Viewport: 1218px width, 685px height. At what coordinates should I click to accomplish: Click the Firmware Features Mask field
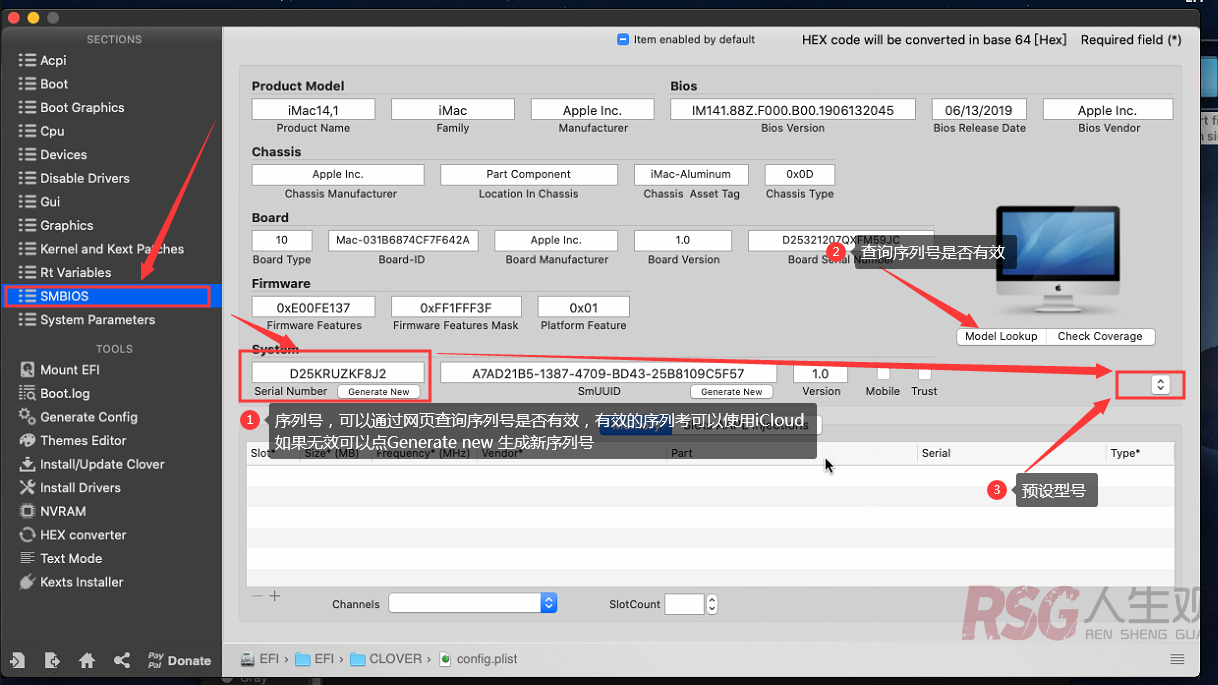(456, 307)
